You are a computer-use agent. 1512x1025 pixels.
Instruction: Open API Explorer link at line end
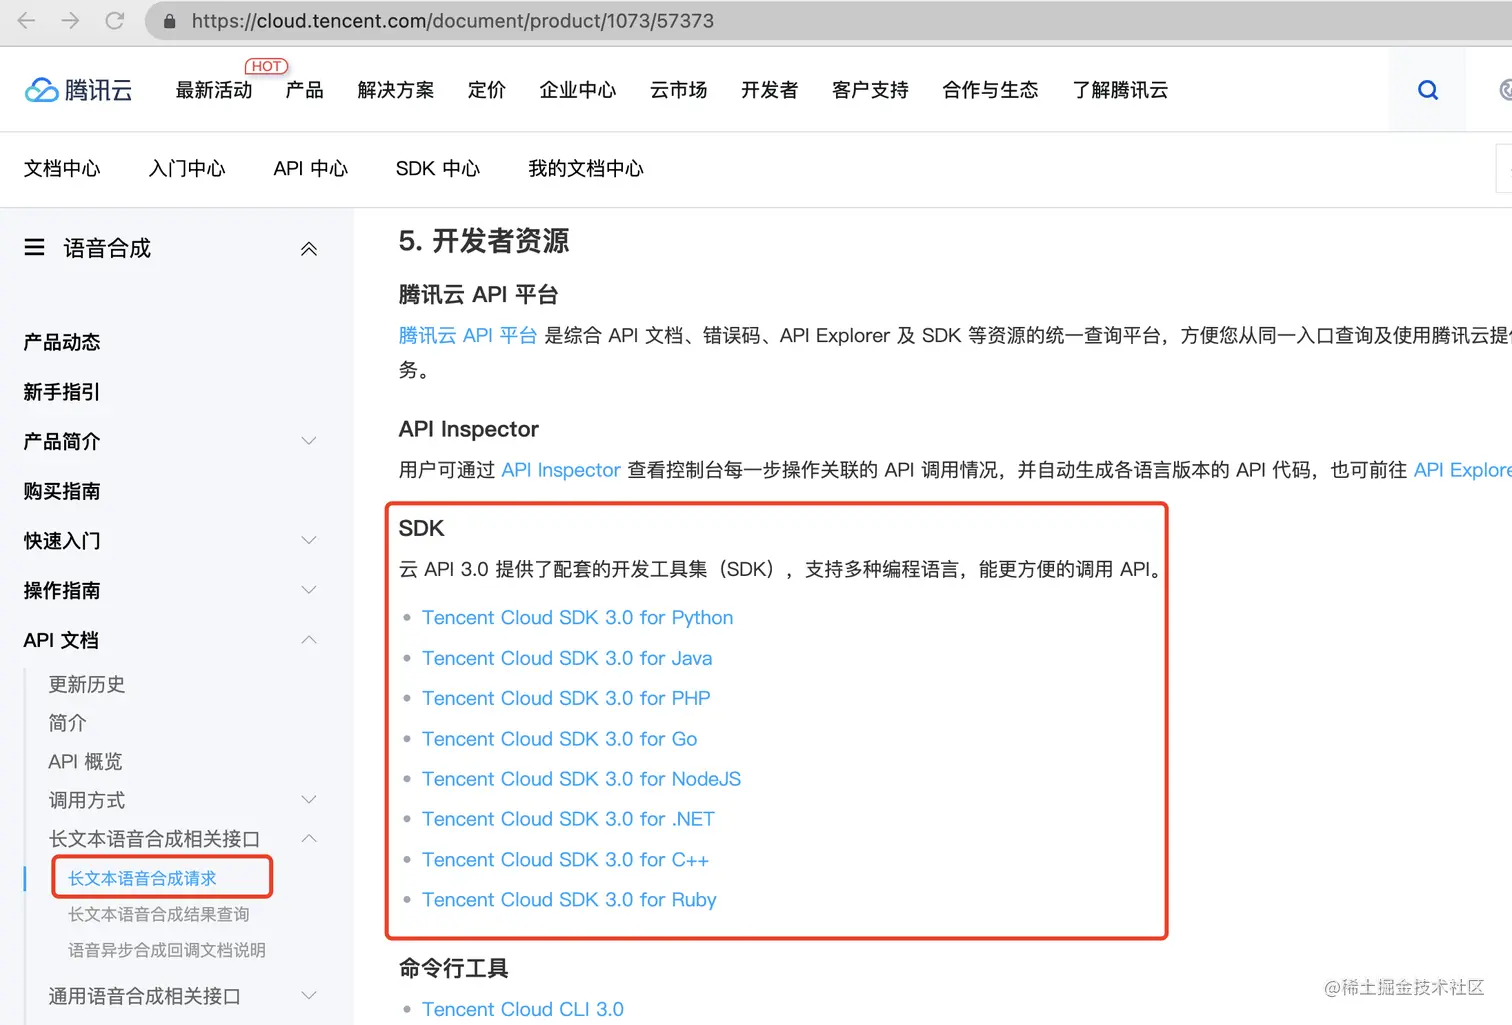[x=1462, y=470]
